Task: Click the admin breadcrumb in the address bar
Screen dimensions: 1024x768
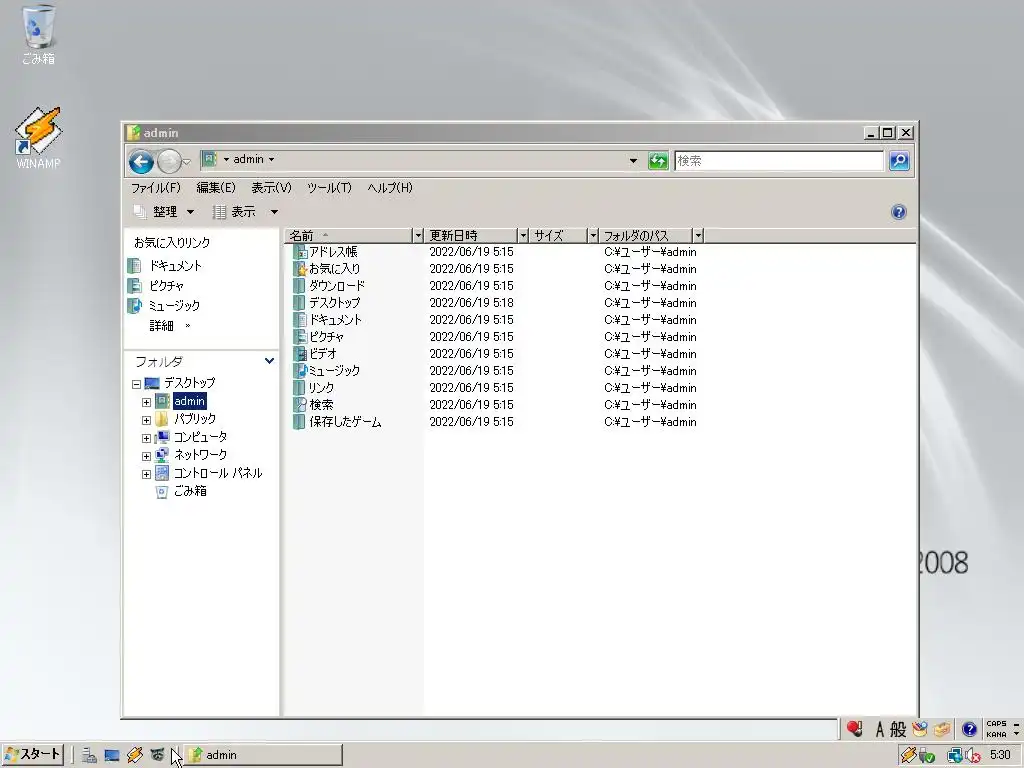Action: 248,159
